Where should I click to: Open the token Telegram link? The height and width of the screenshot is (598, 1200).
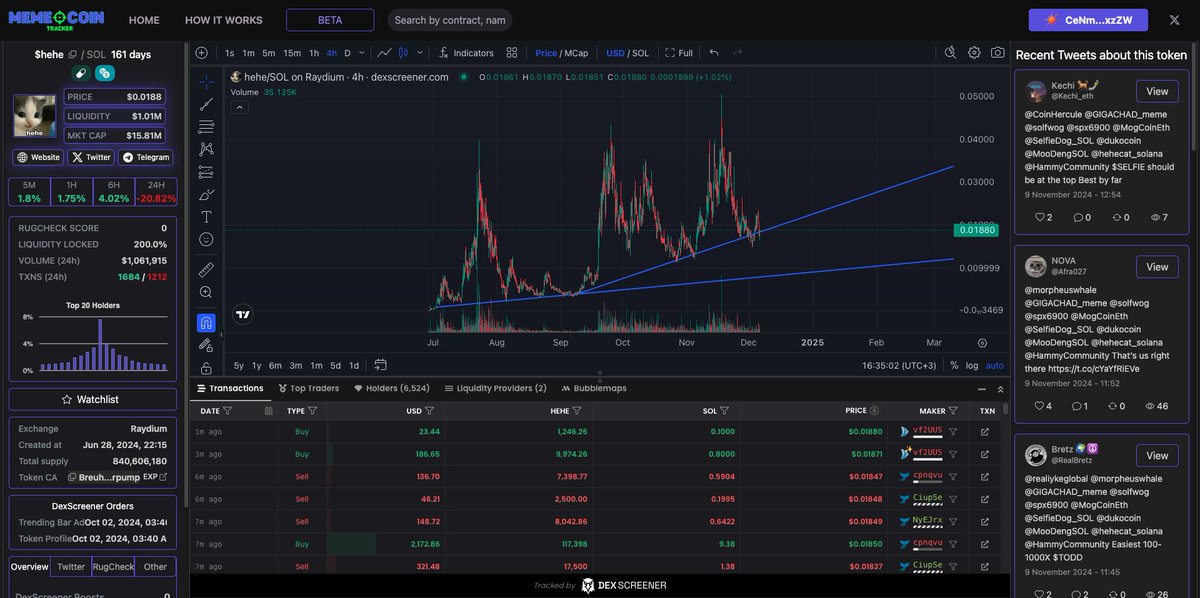[145, 157]
